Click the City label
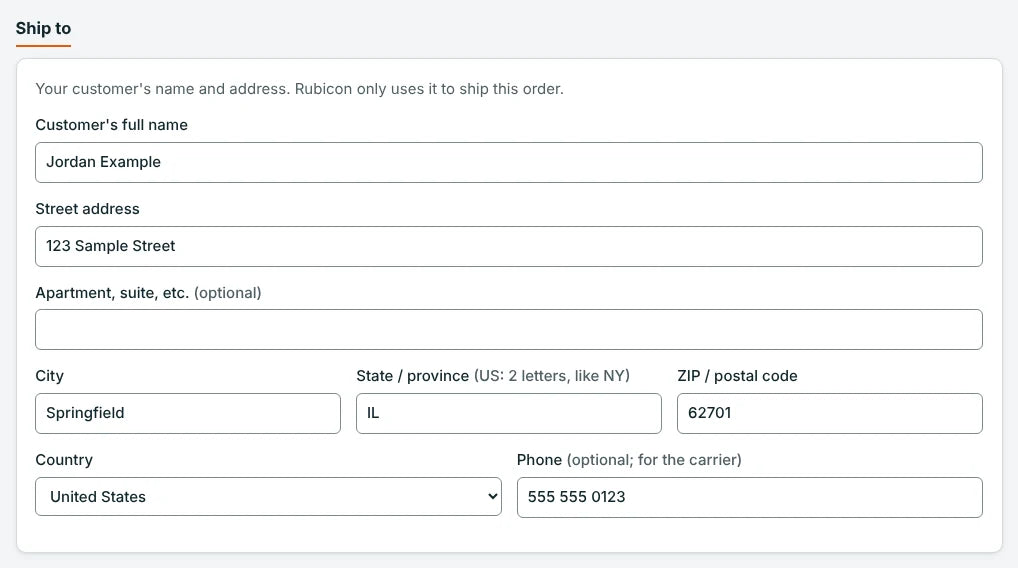Viewport: 1018px width, 568px height. tap(49, 376)
